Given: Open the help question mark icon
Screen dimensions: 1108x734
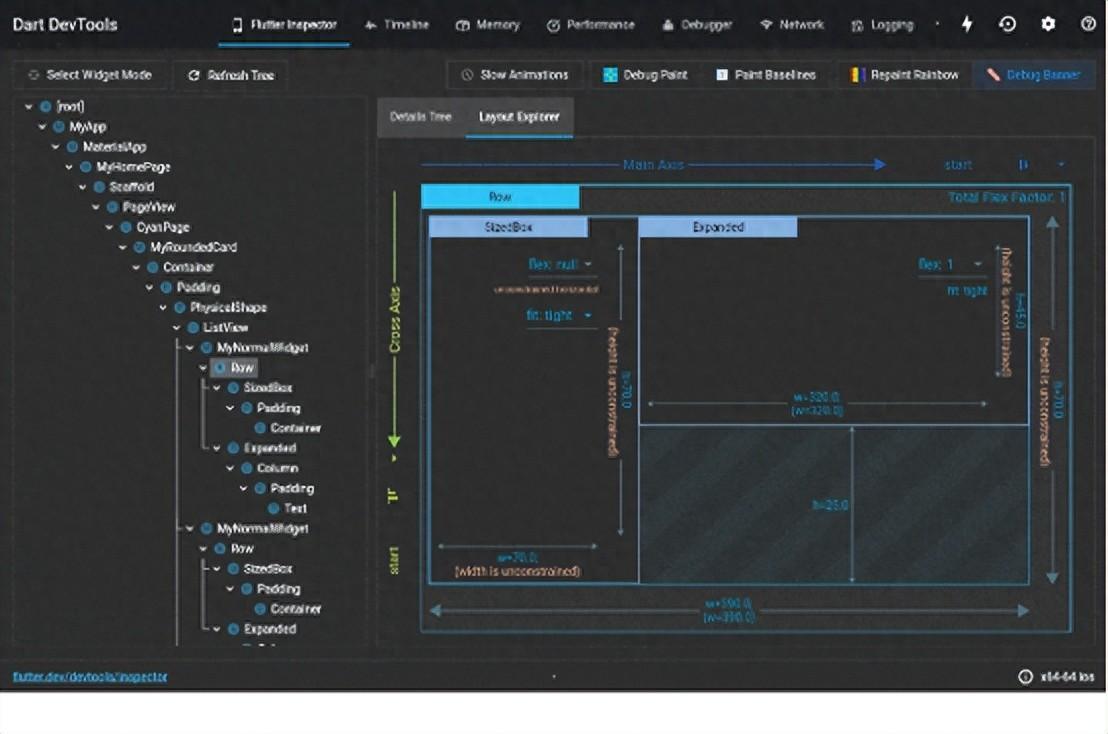Looking at the screenshot, I should click(1088, 24).
